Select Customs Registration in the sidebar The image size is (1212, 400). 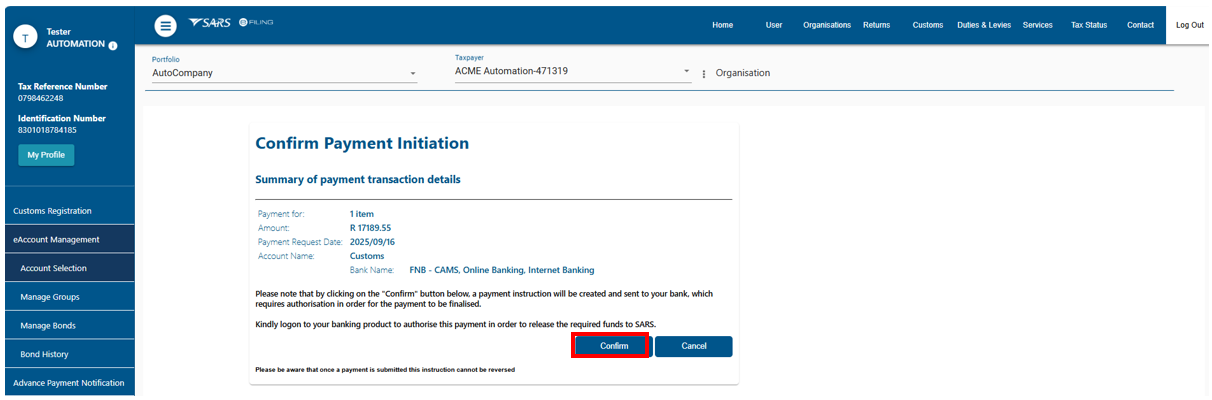[x=52, y=211]
